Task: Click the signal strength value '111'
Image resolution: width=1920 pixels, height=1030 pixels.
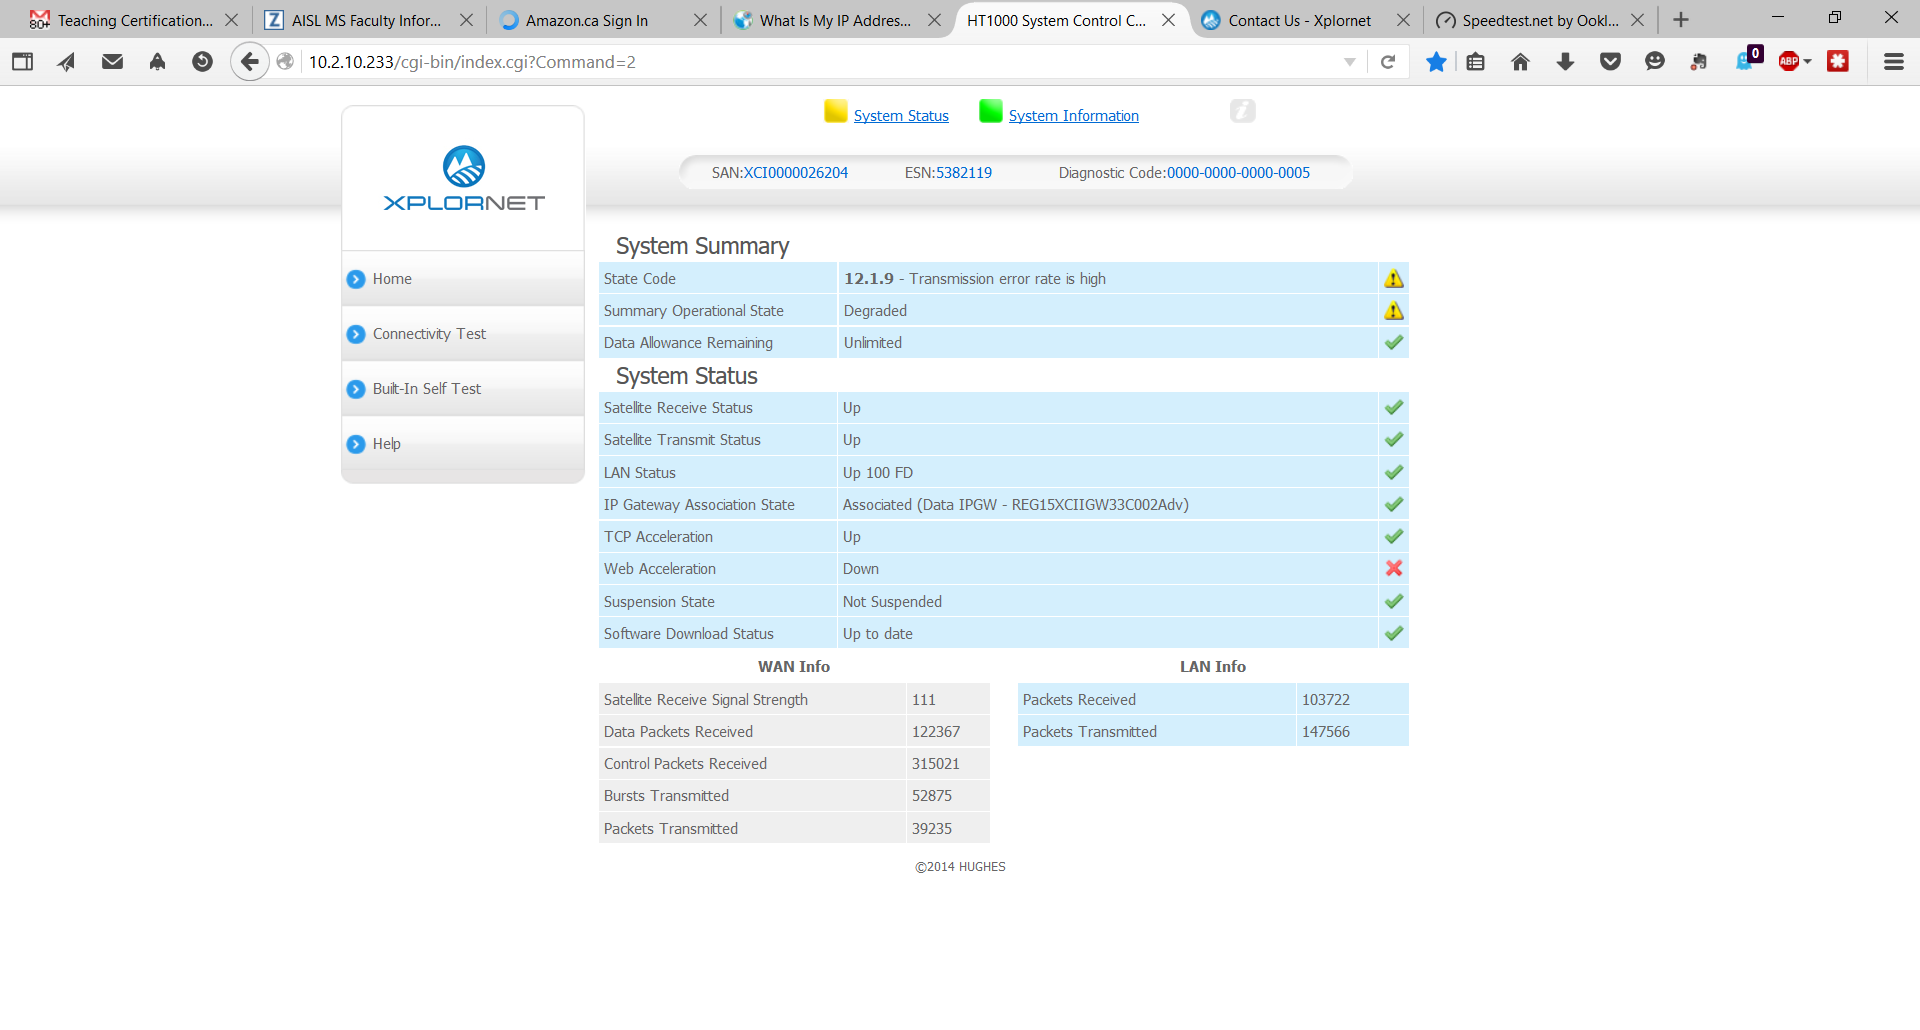Action: pyautogui.click(x=924, y=700)
